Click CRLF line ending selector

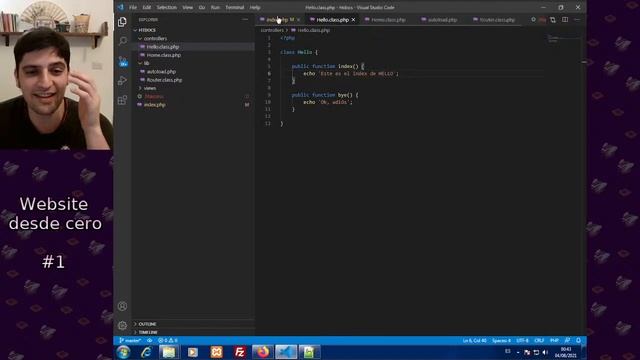[x=539, y=340]
